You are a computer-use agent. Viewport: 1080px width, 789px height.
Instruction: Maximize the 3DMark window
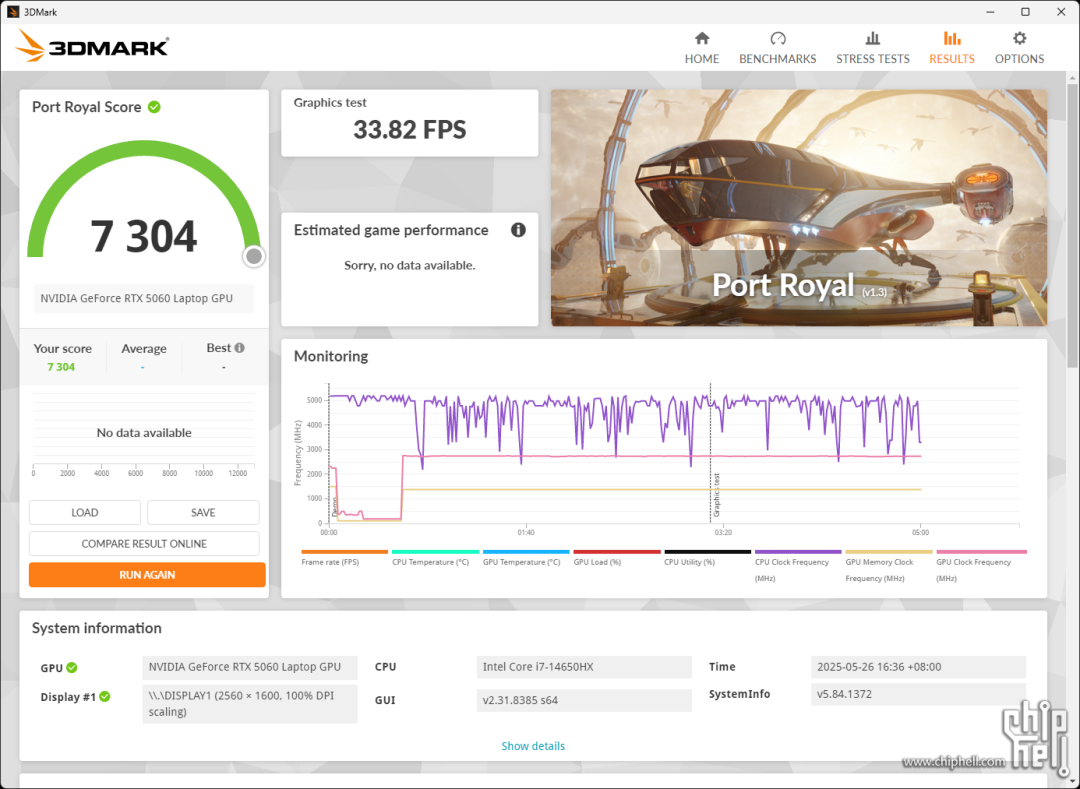coord(1026,12)
